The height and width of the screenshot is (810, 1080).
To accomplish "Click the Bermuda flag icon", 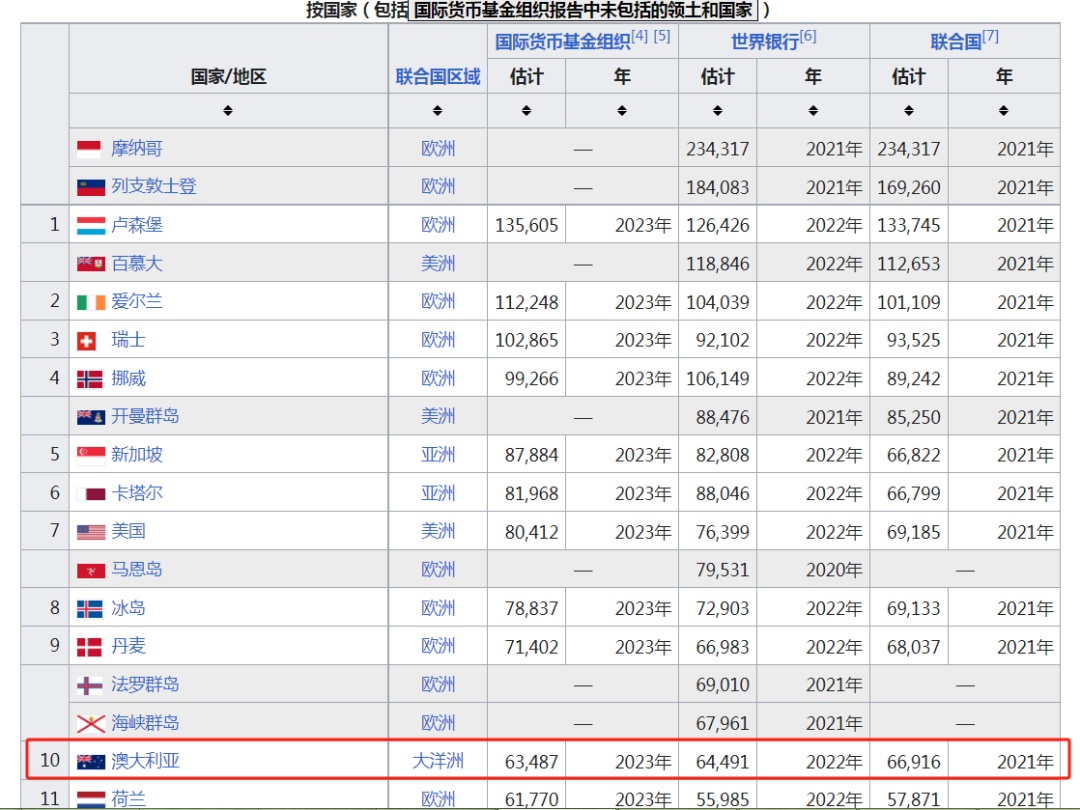I will coord(90,263).
